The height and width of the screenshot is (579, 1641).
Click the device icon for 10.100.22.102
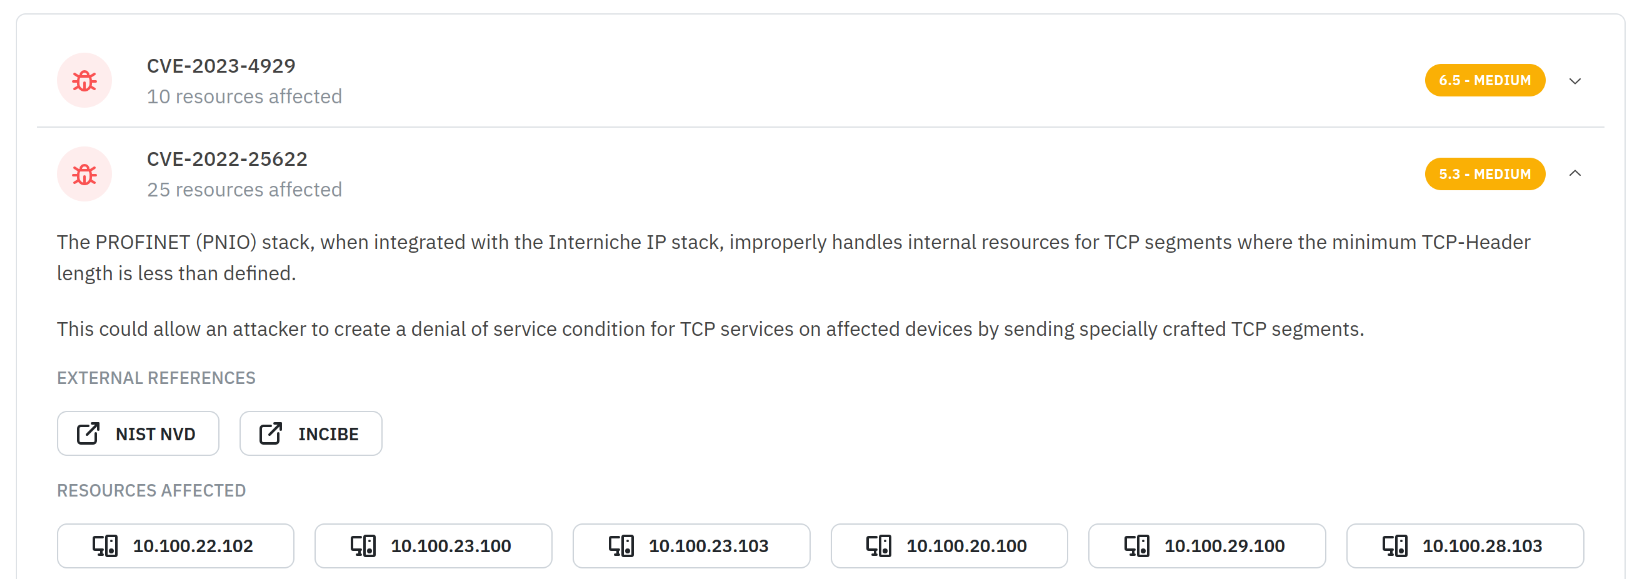pyautogui.click(x=105, y=546)
